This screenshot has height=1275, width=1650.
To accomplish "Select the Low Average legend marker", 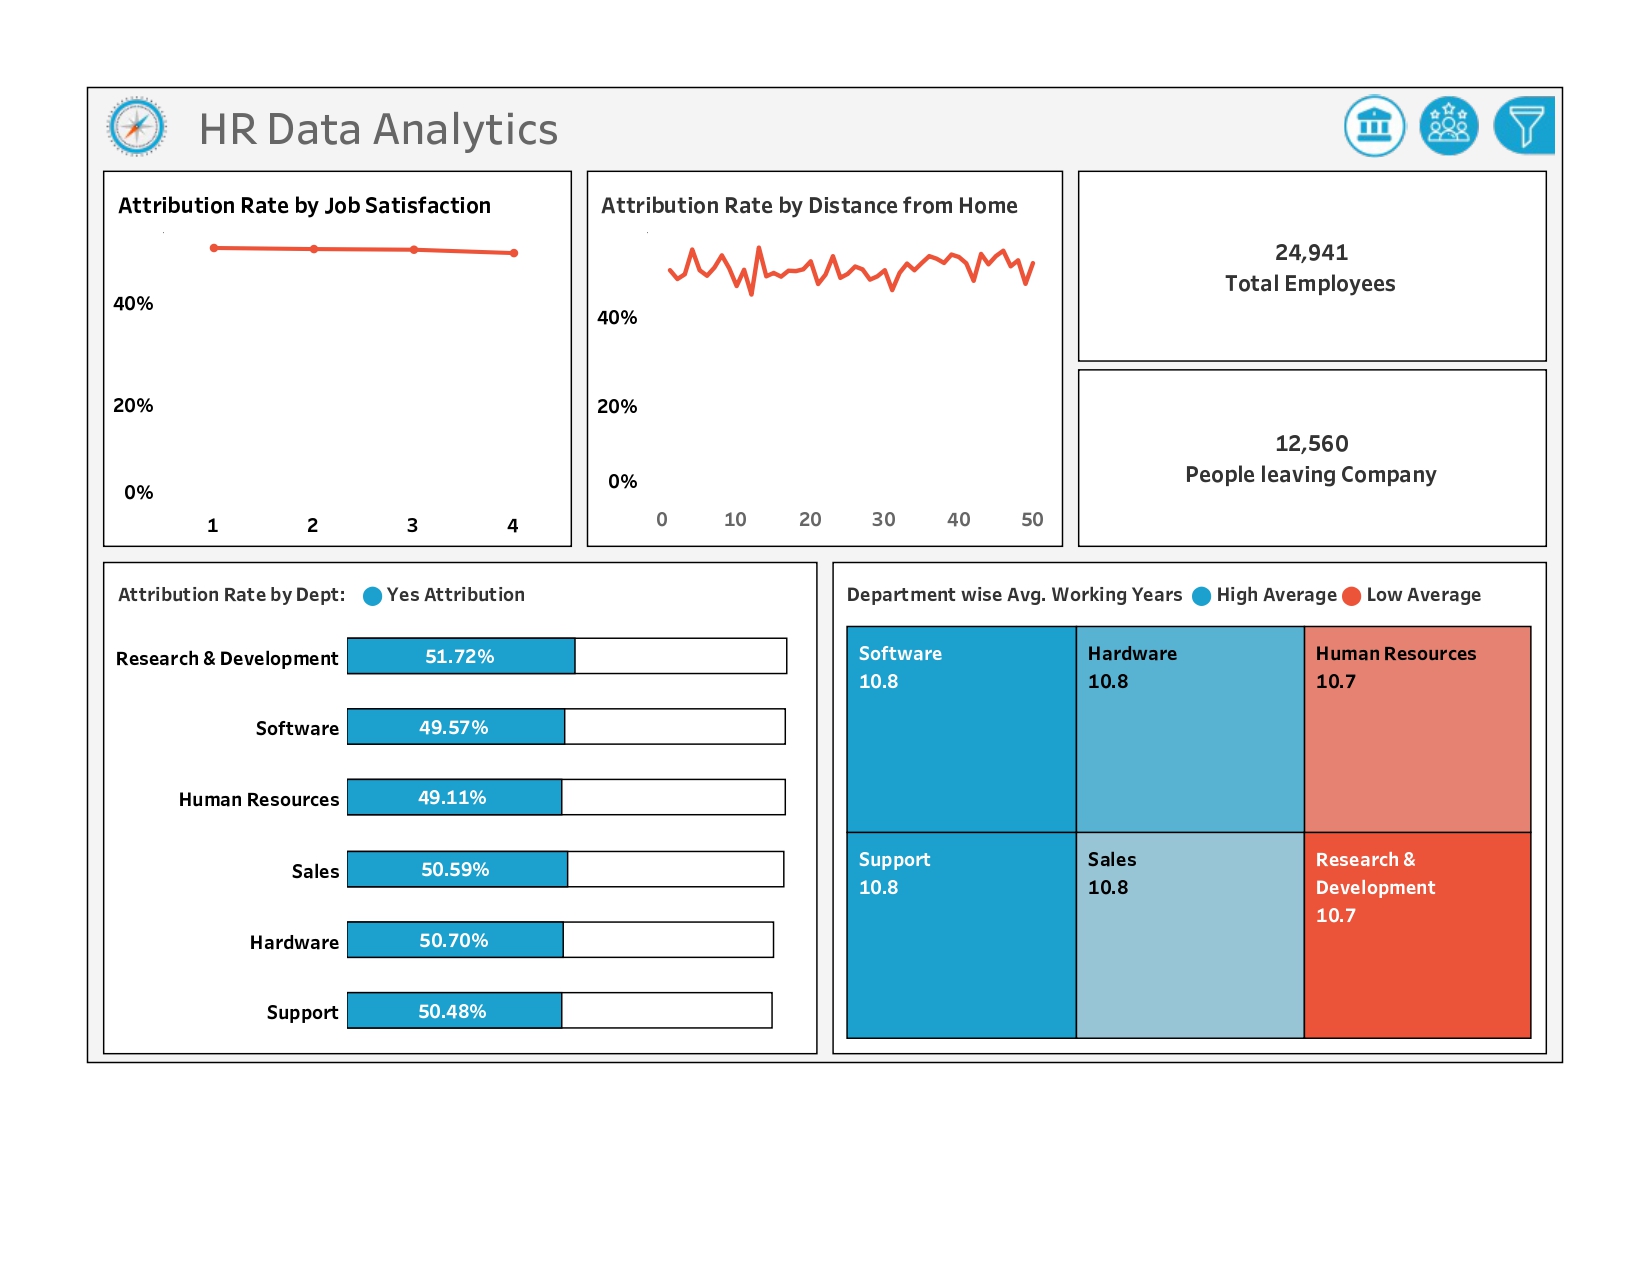I will [1351, 596].
